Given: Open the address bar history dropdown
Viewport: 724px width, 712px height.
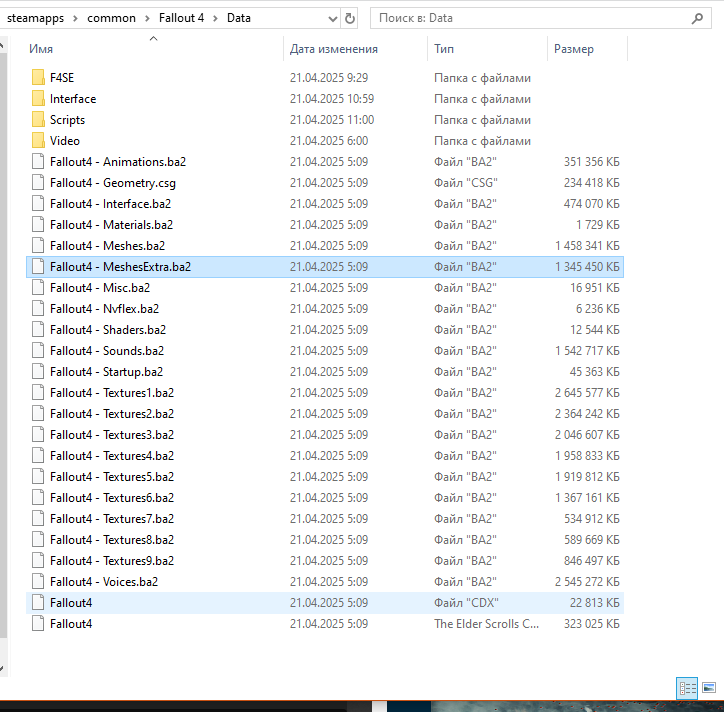Looking at the screenshot, I should 331,18.
